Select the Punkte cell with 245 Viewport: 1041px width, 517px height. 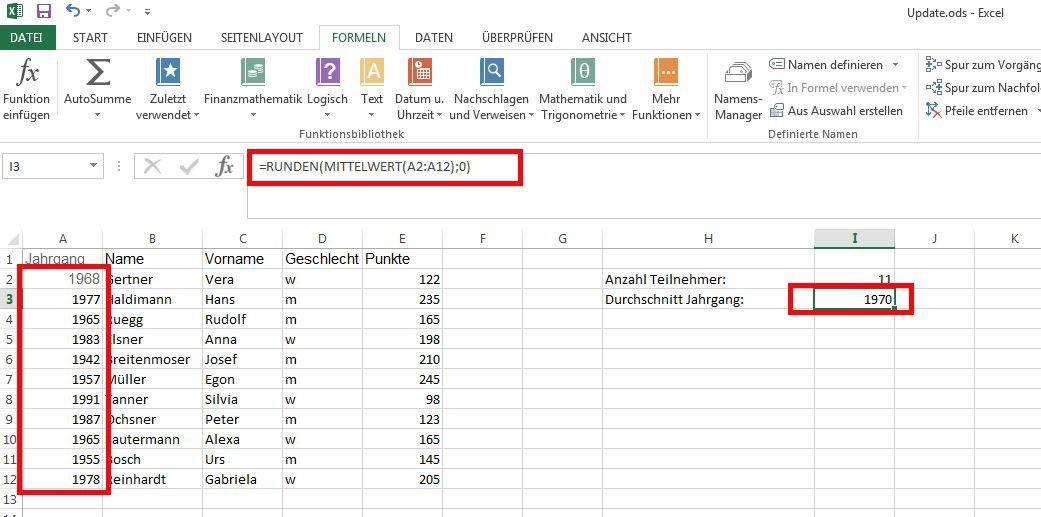click(402, 380)
